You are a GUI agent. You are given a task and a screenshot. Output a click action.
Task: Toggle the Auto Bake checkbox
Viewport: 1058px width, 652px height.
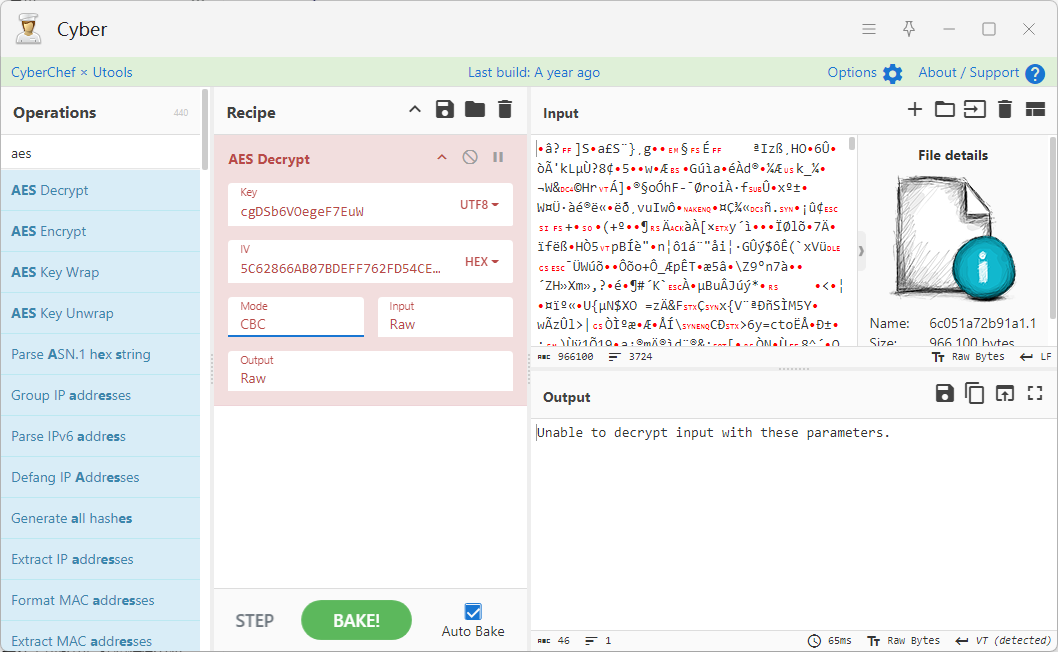tap(473, 612)
